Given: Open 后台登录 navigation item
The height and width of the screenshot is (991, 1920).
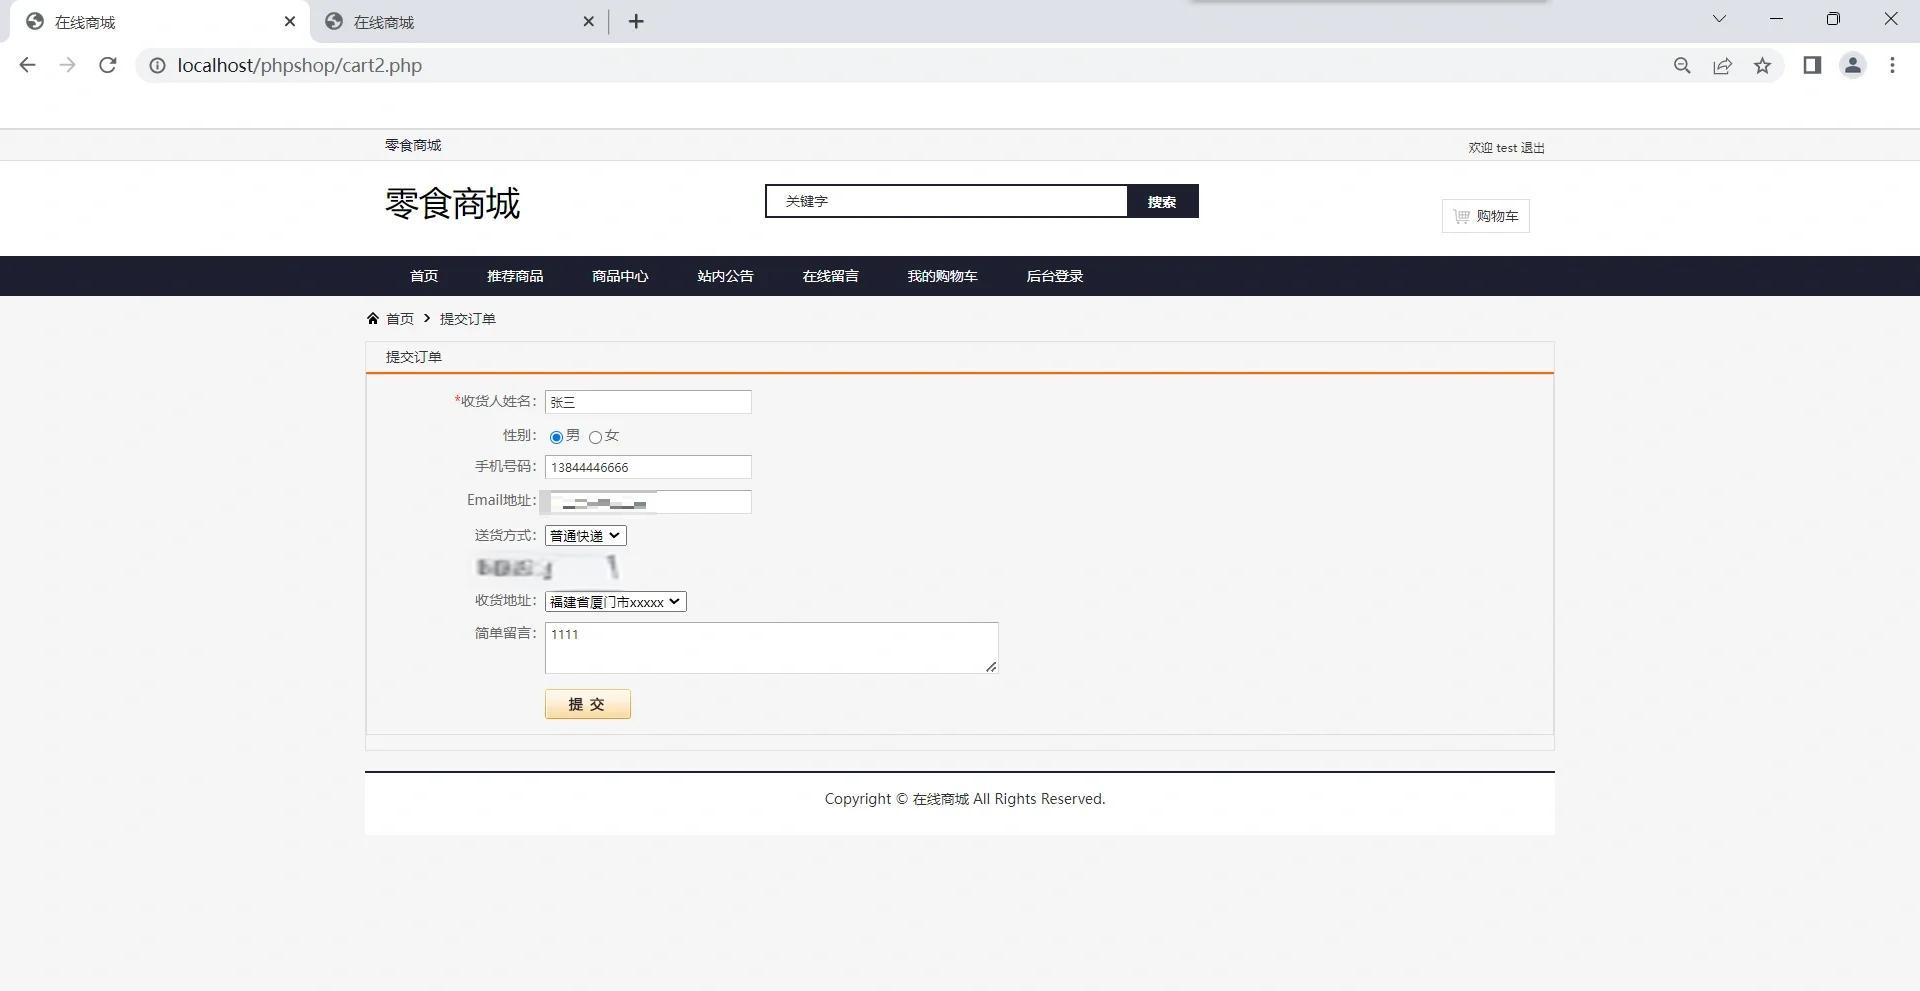Looking at the screenshot, I should click(1055, 276).
